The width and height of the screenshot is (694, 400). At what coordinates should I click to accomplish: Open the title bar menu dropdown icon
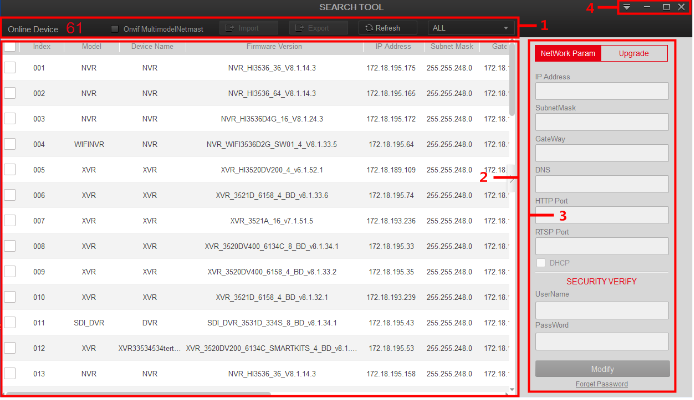tap(626, 7)
